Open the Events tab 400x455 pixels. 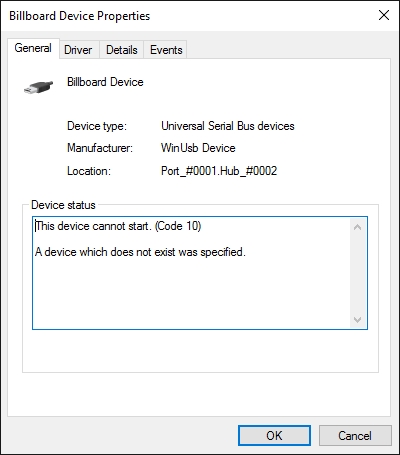166,50
